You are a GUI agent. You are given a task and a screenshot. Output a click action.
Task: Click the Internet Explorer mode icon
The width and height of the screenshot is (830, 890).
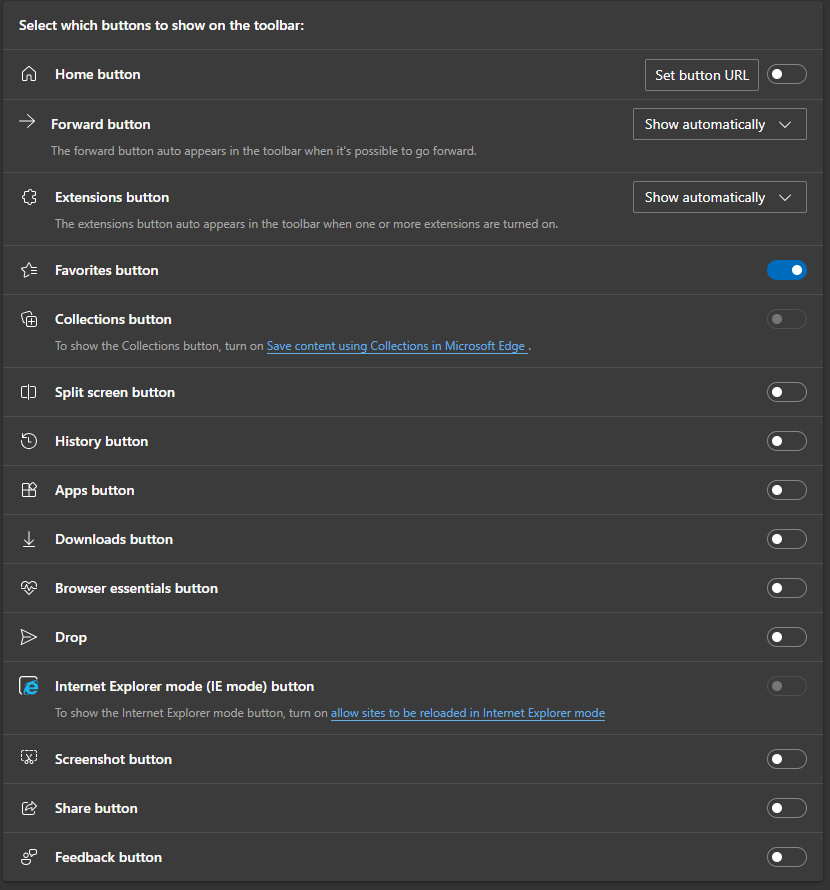29,686
